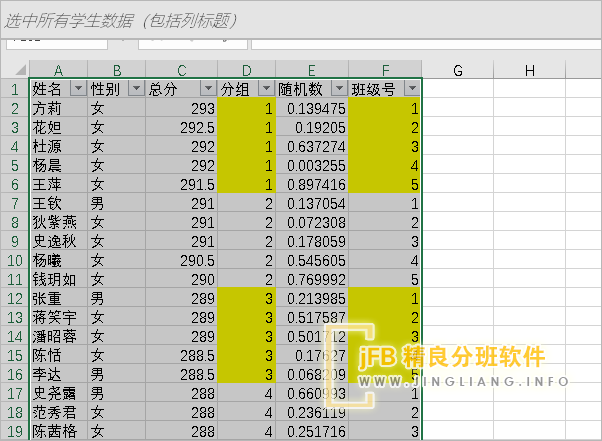This screenshot has height=441, width=602.
Task: Click the random number cell 0.637274
Action: (x=312, y=146)
